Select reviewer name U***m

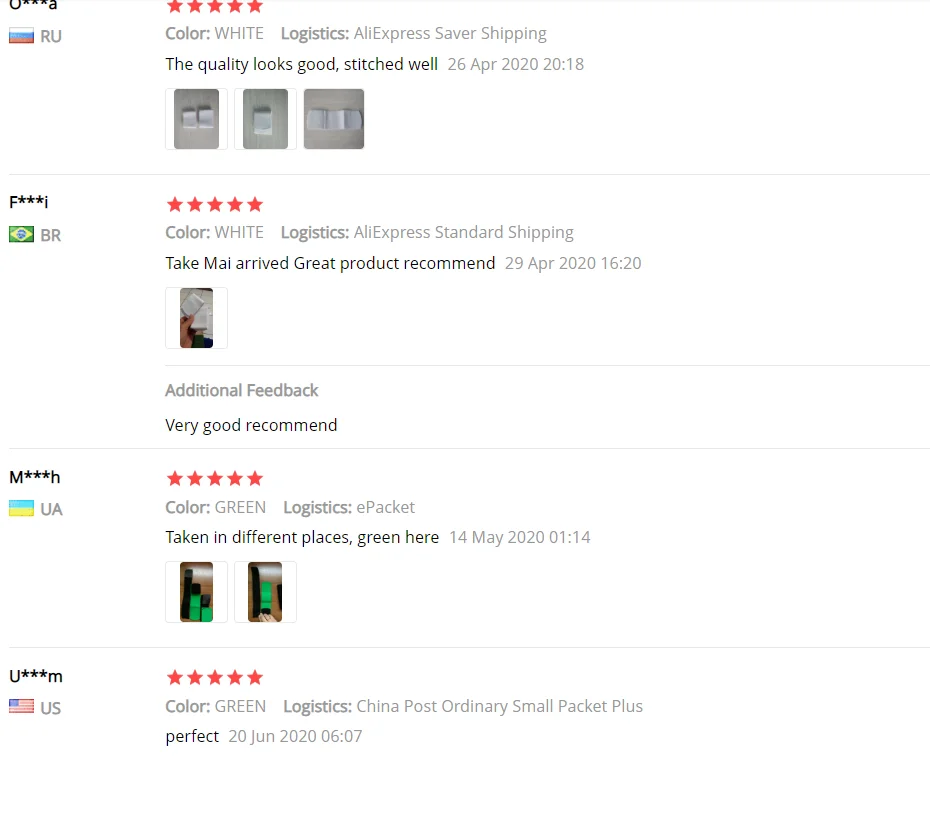(x=36, y=676)
